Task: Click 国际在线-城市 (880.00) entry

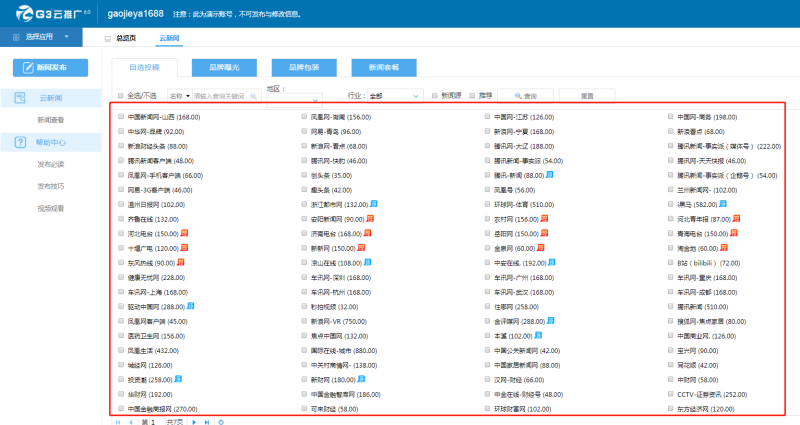Action: click(344, 351)
